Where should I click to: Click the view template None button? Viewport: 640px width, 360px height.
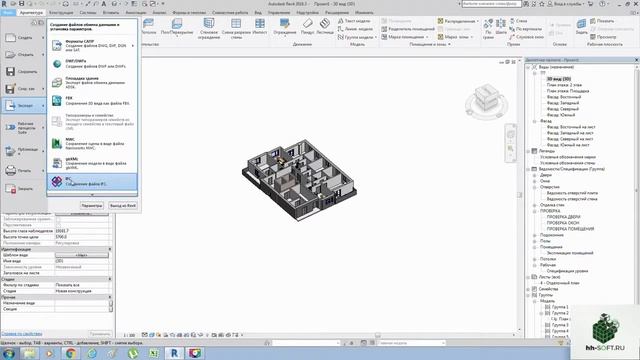(82, 255)
